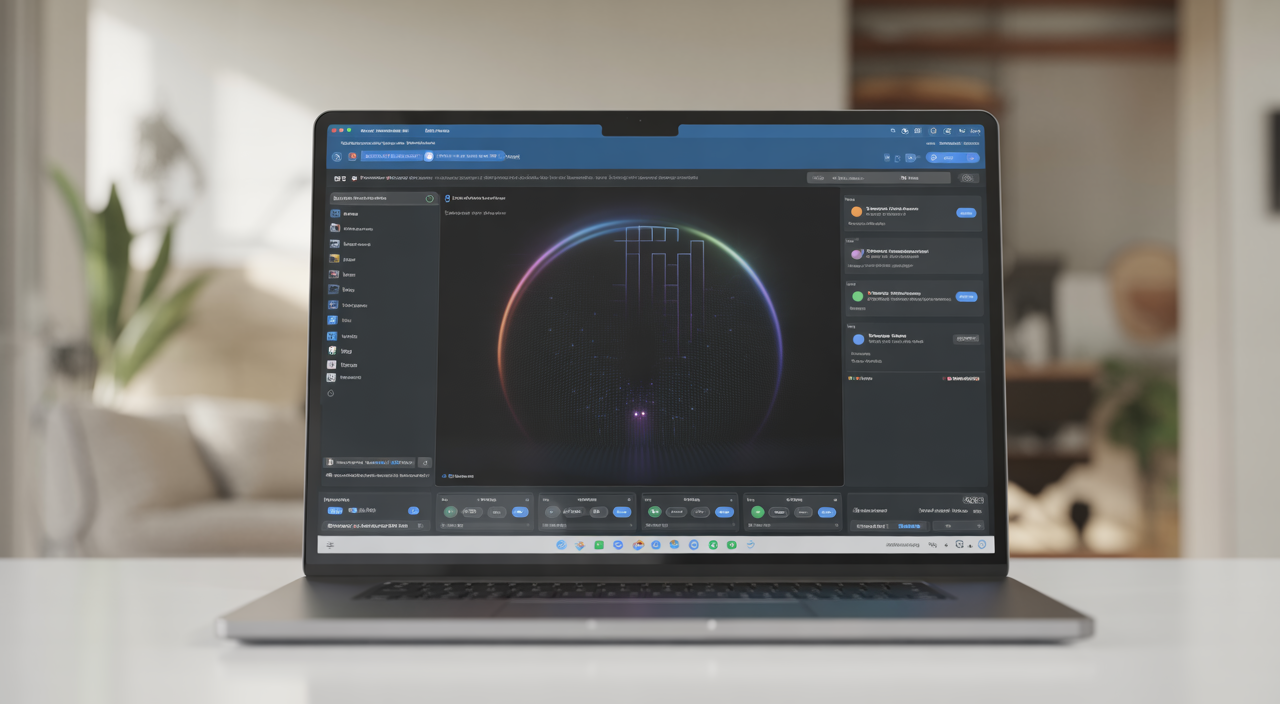
Task: Open the green square app in the dock
Action: click(599, 545)
